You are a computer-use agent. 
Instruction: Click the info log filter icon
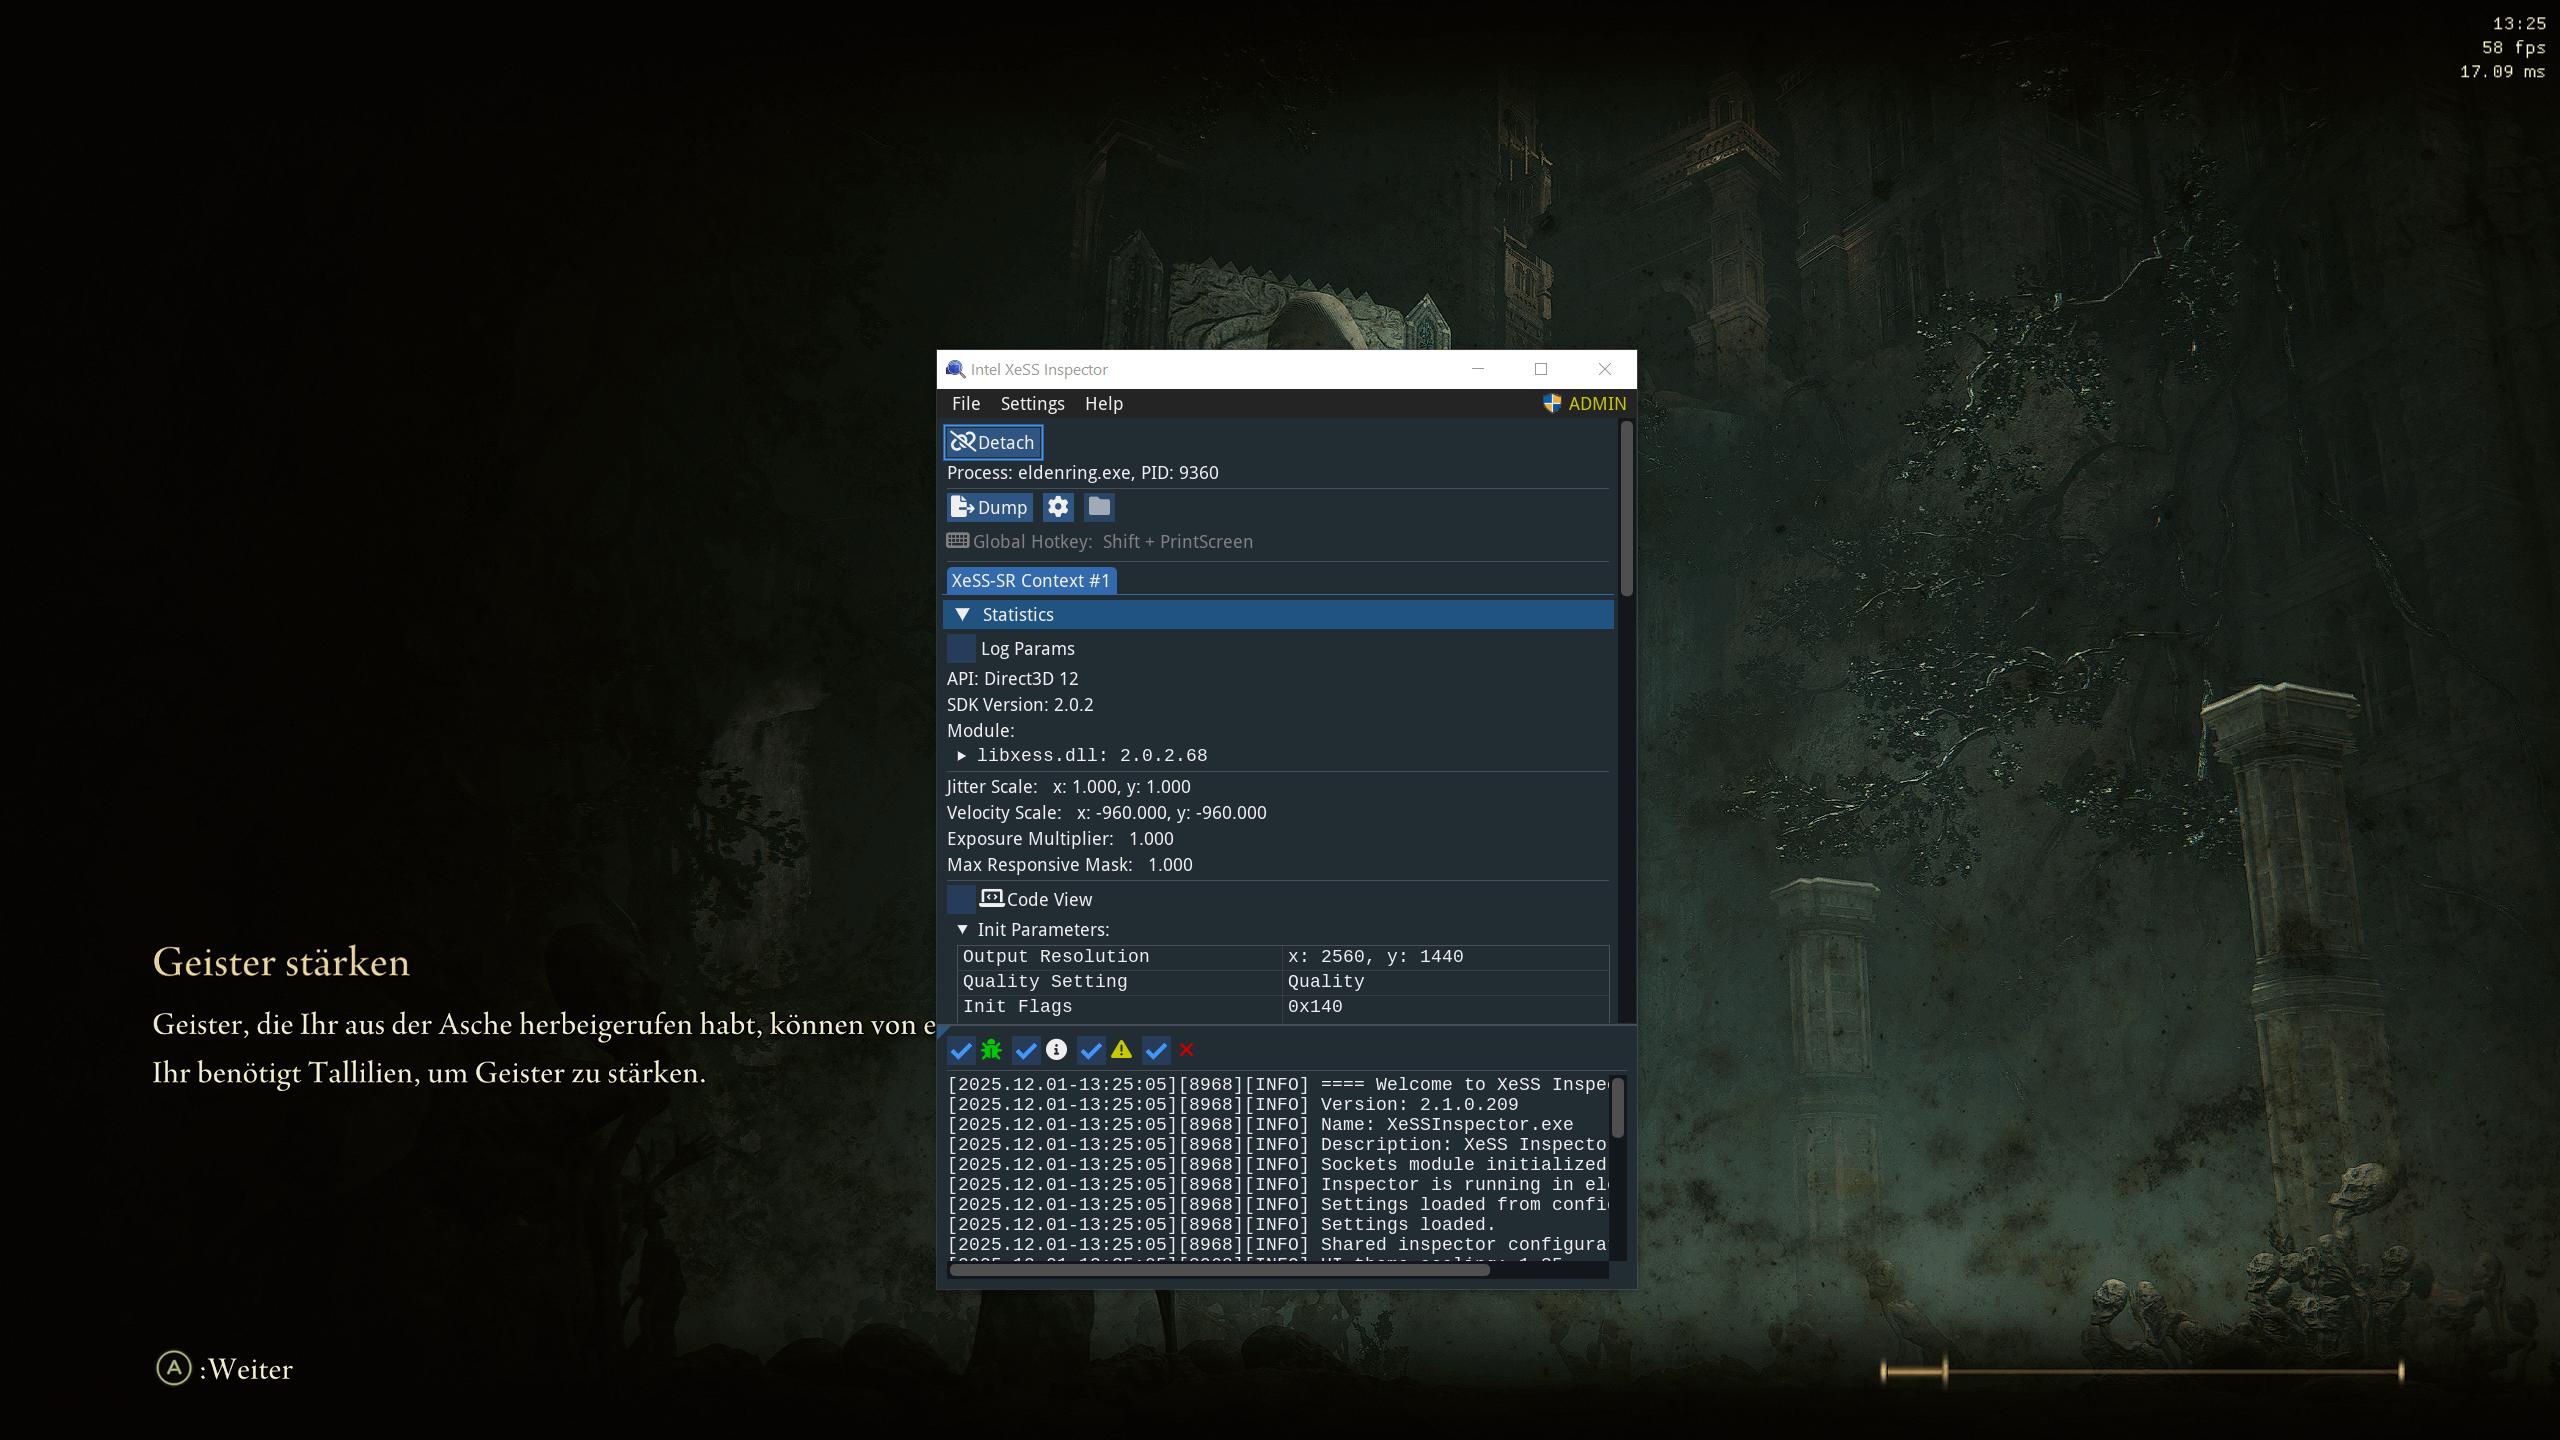pos(1056,1050)
